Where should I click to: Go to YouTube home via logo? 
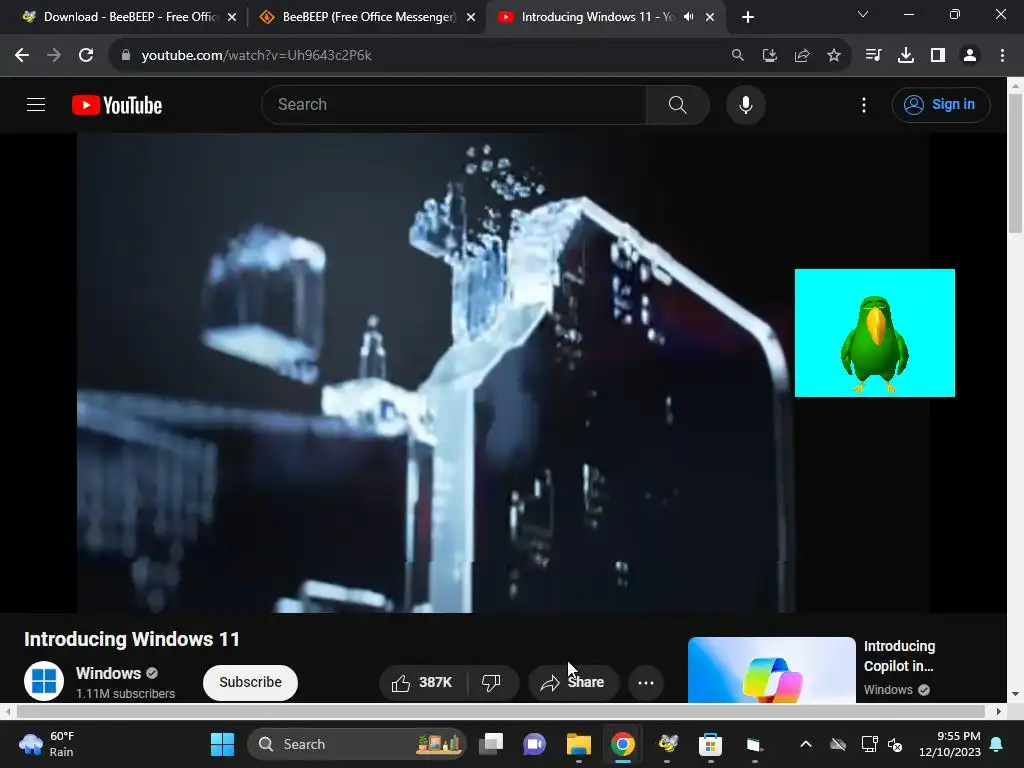point(117,105)
